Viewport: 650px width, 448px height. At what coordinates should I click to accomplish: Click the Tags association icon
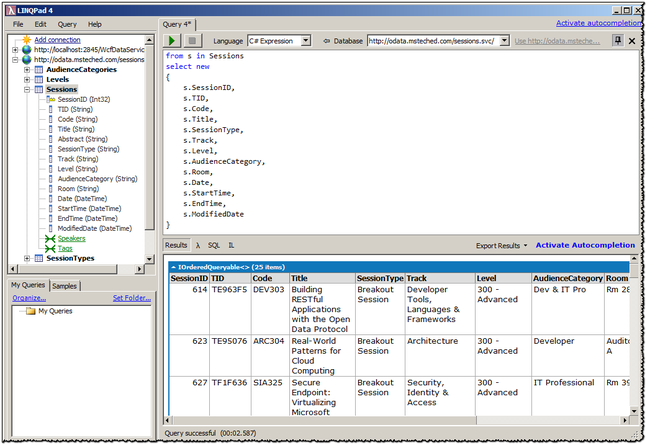tap(50, 249)
